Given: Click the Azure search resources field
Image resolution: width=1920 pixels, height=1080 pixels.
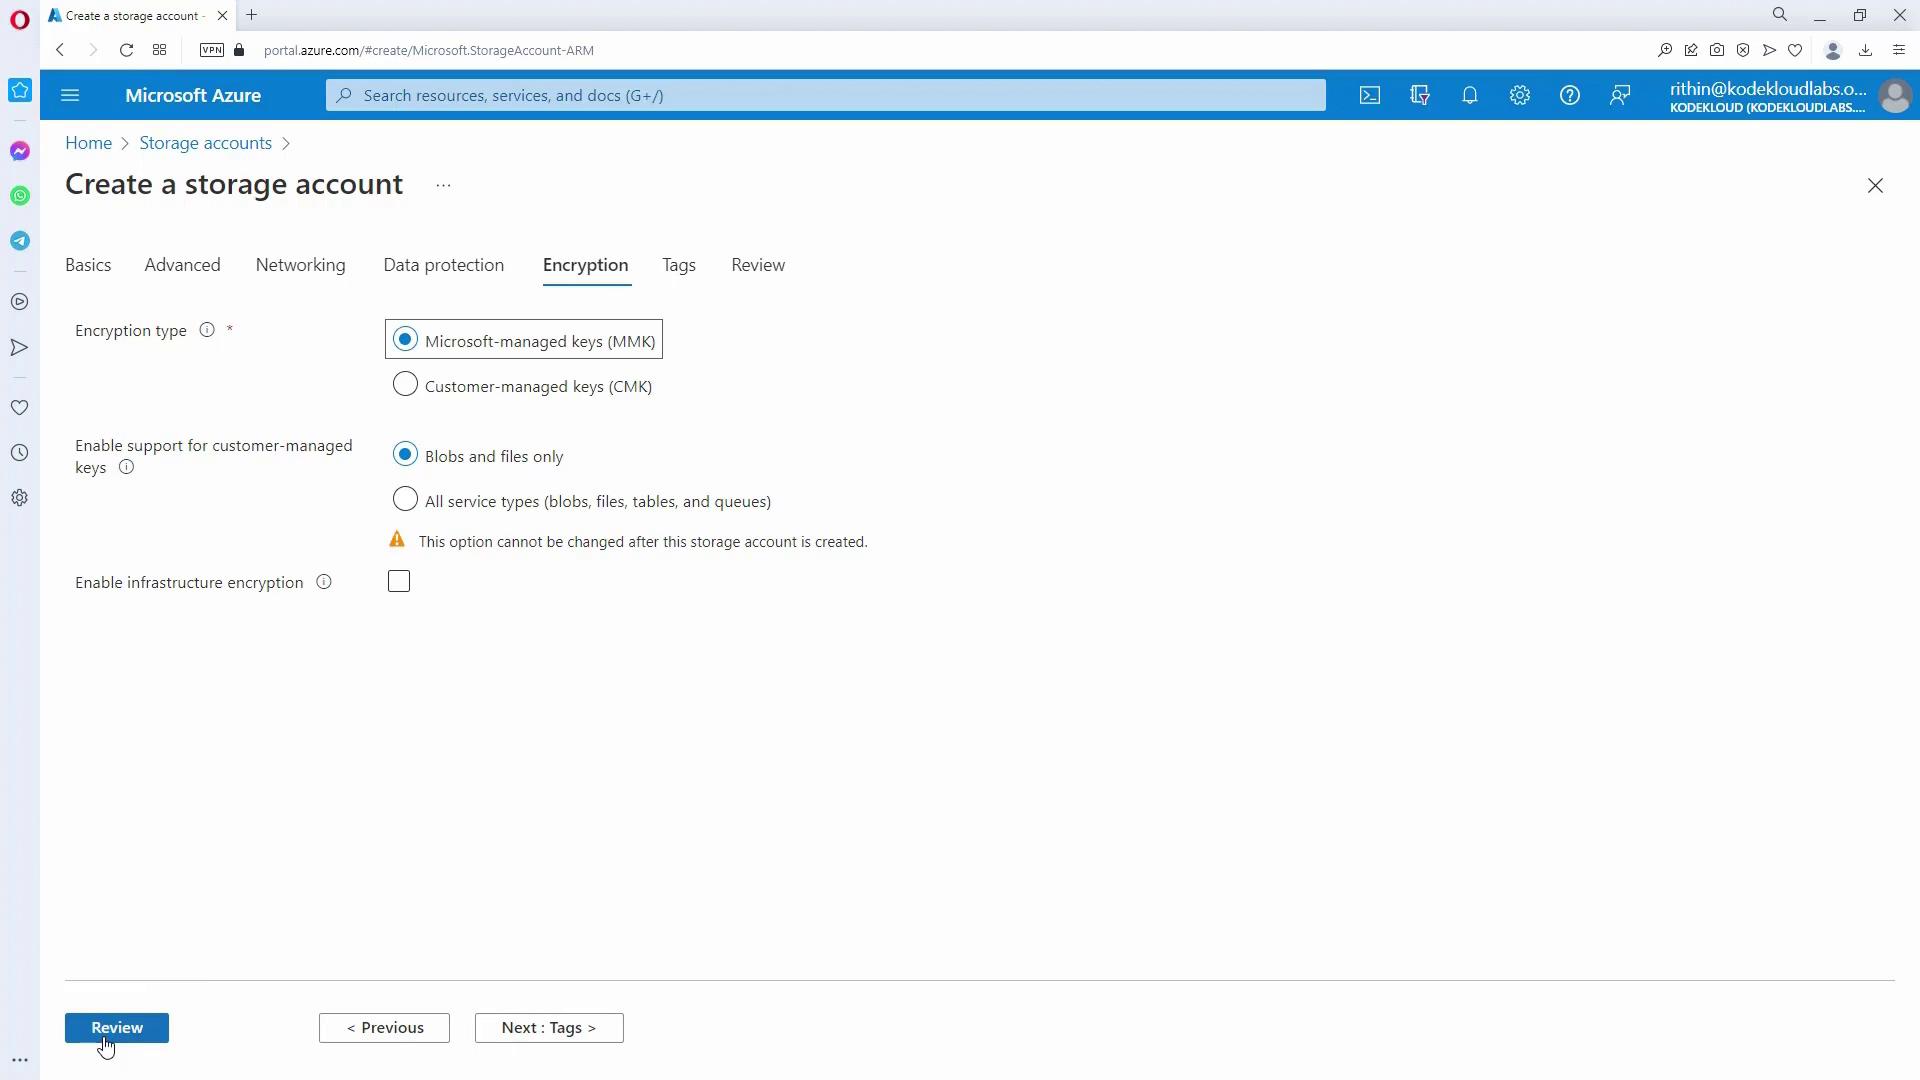Looking at the screenshot, I should click(x=825, y=95).
